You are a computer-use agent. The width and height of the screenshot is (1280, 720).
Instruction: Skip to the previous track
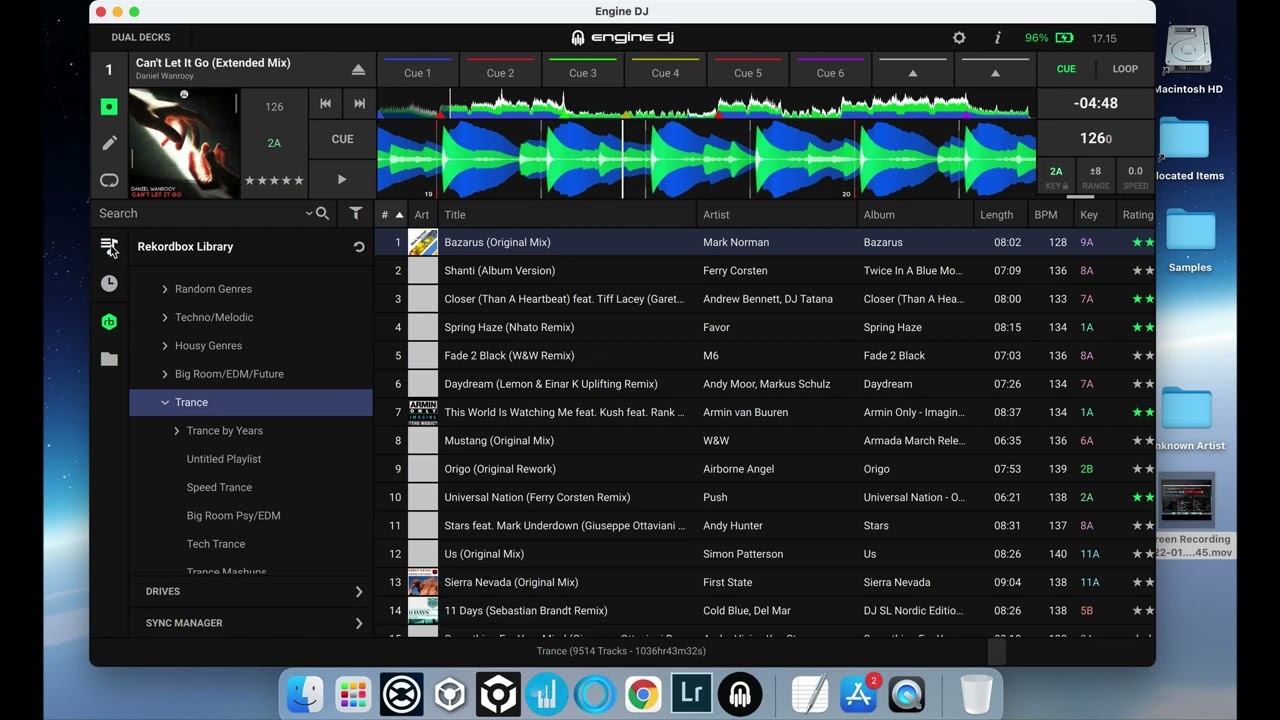click(325, 103)
